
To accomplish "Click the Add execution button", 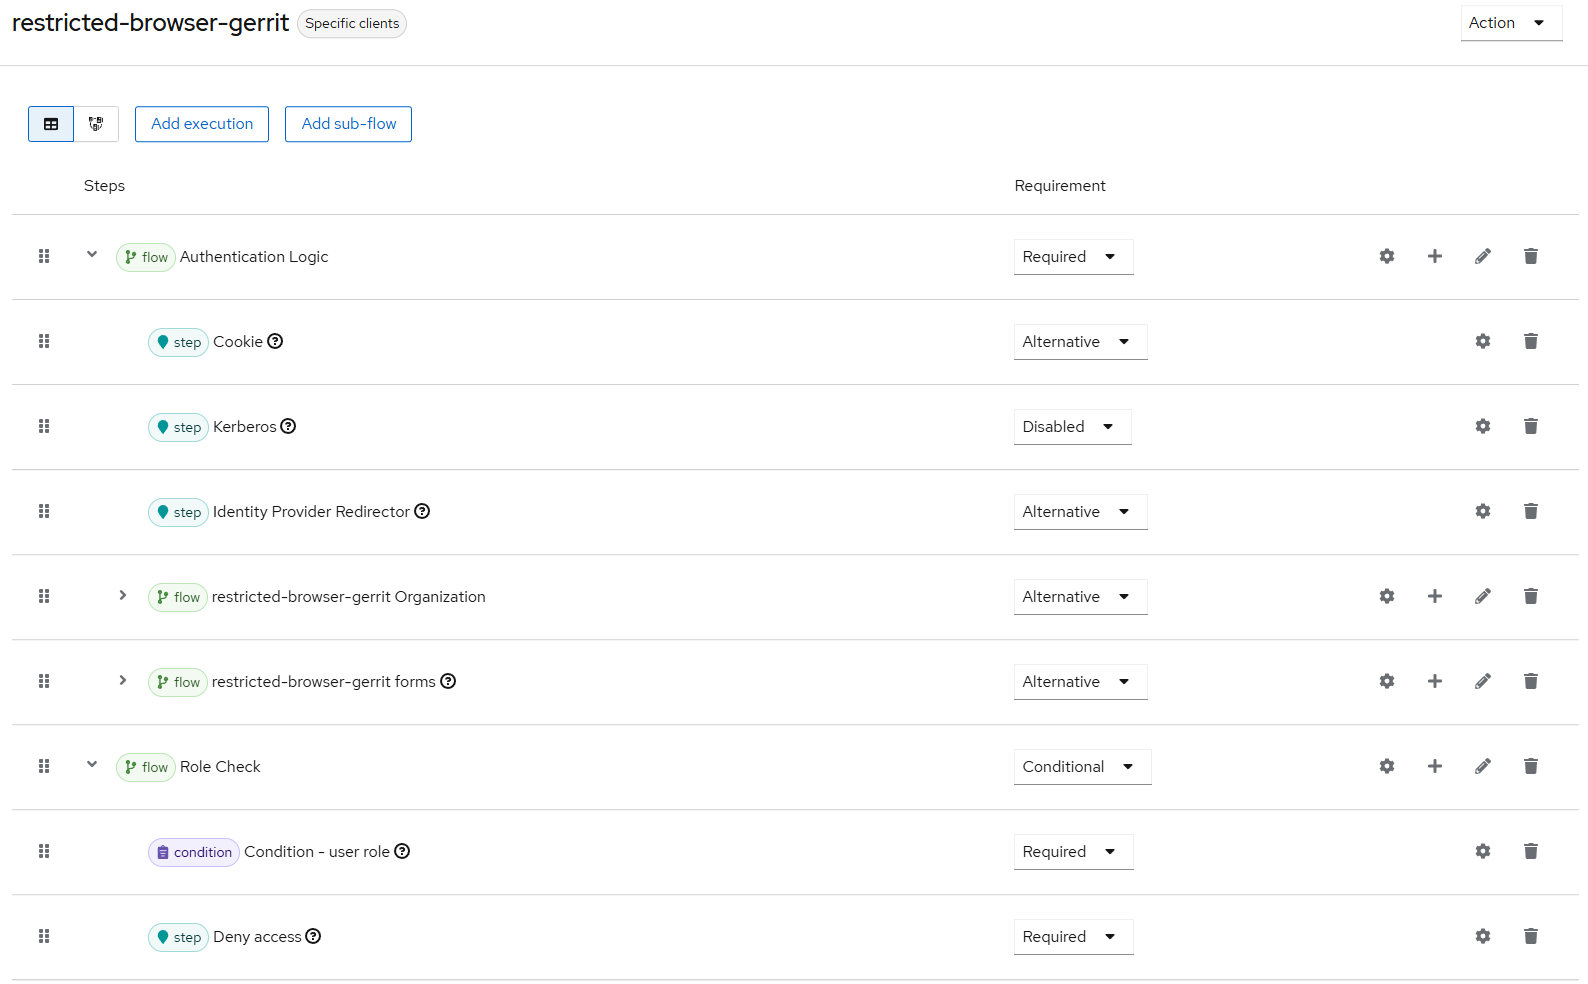I will click(202, 124).
